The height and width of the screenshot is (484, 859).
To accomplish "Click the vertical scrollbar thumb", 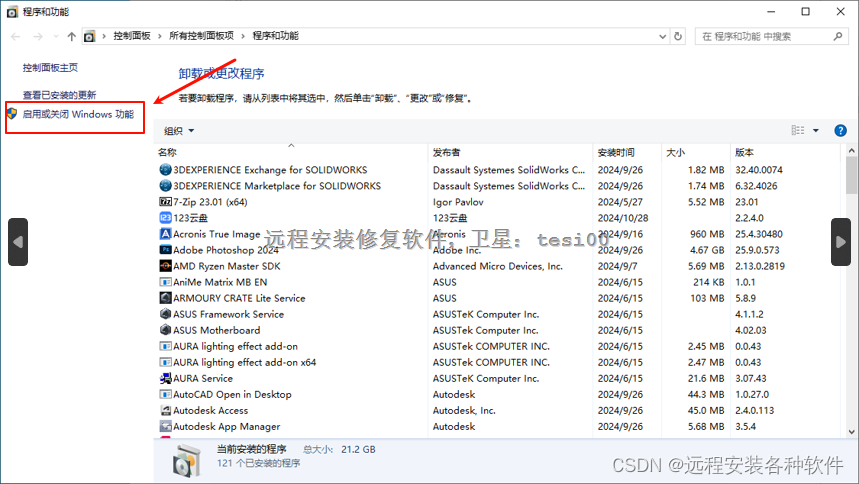I will pyautogui.click(x=851, y=175).
